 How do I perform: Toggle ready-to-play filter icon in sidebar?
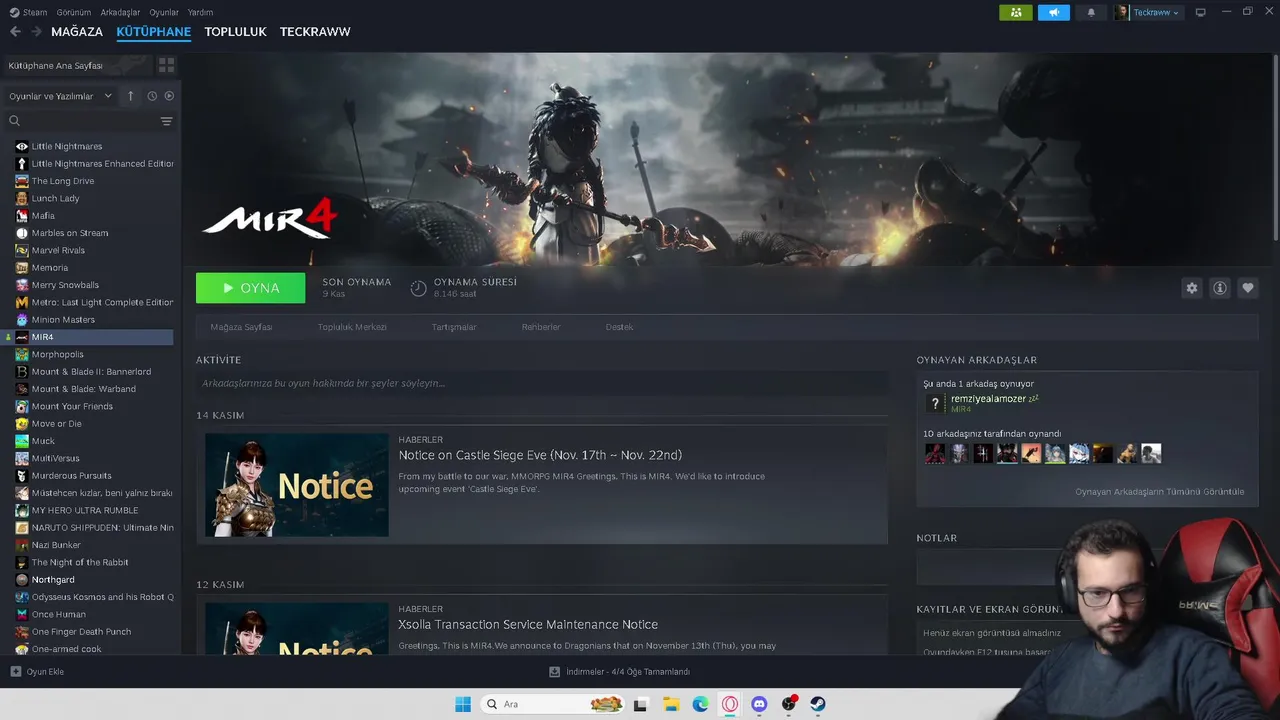click(169, 96)
